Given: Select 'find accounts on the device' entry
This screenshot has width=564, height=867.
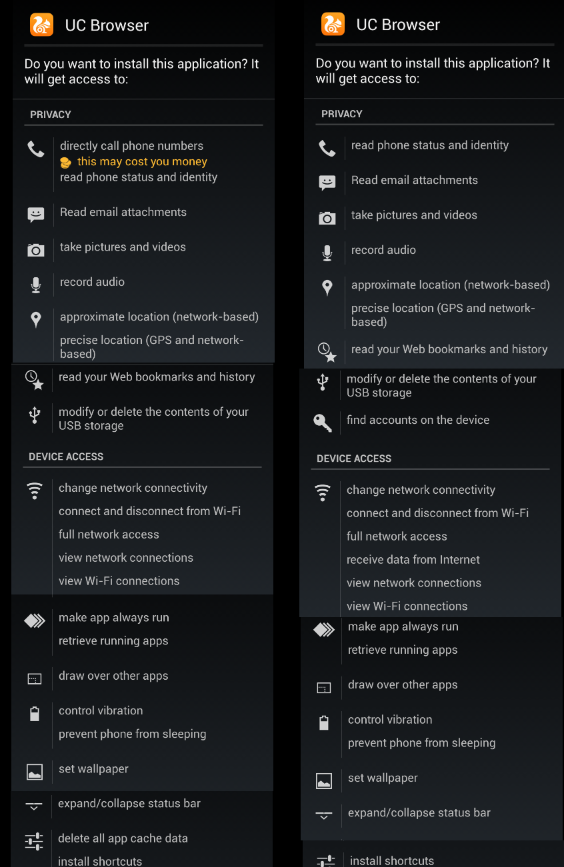Looking at the screenshot, I should click(418, 420).
